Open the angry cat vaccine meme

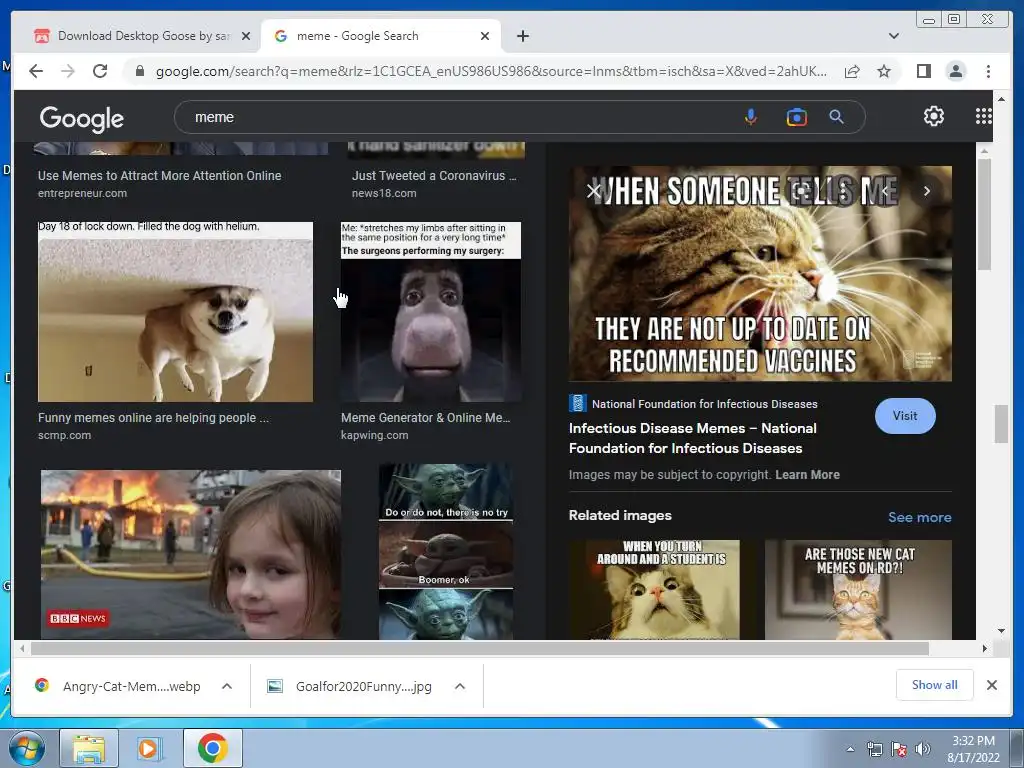760,274
